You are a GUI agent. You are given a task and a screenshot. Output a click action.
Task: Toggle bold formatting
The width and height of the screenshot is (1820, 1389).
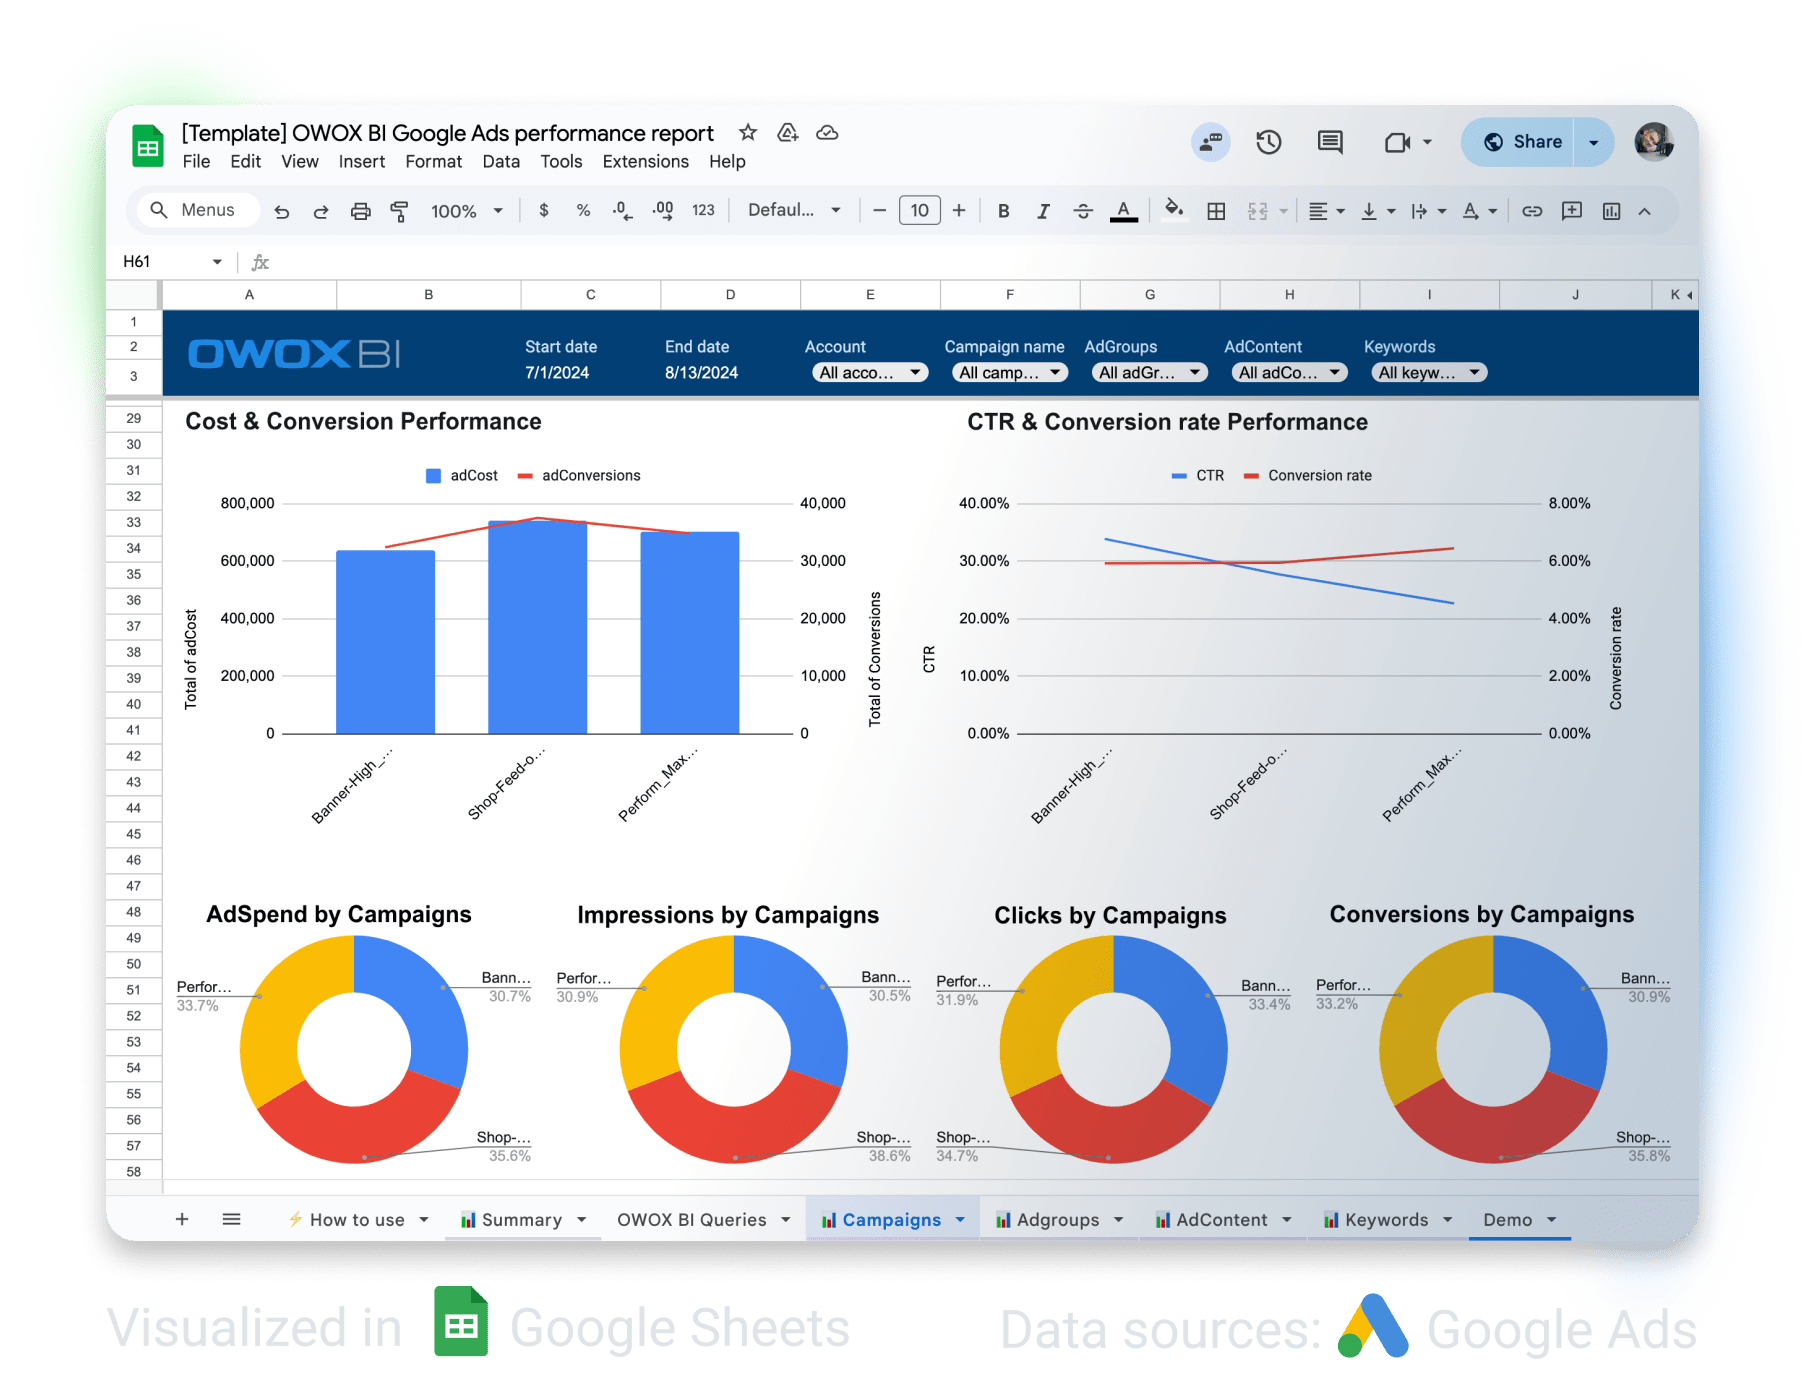click(x=1004, y=211)
